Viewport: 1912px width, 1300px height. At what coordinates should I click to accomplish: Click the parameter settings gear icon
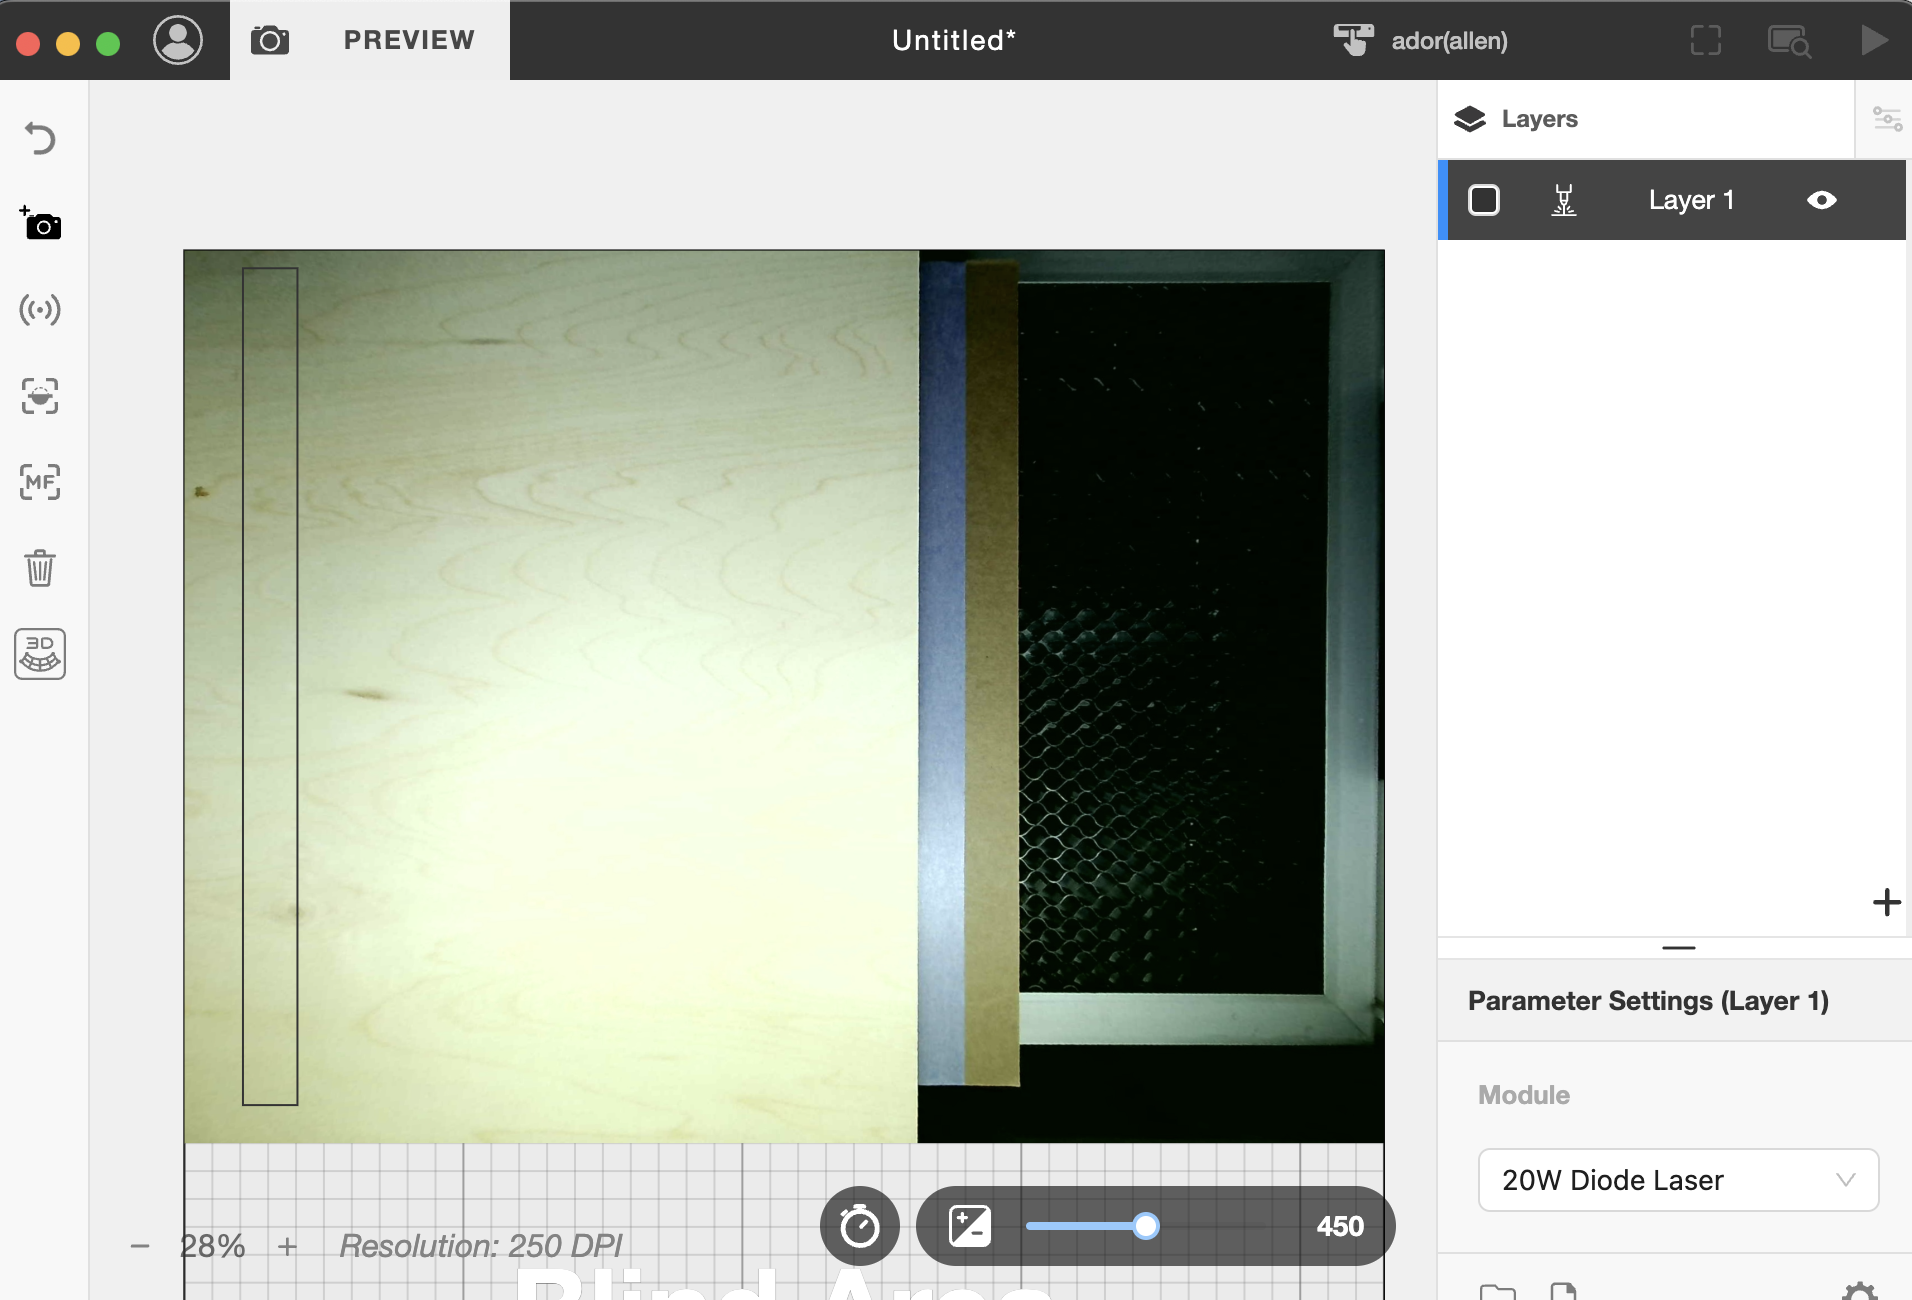click(1860, 1291)
